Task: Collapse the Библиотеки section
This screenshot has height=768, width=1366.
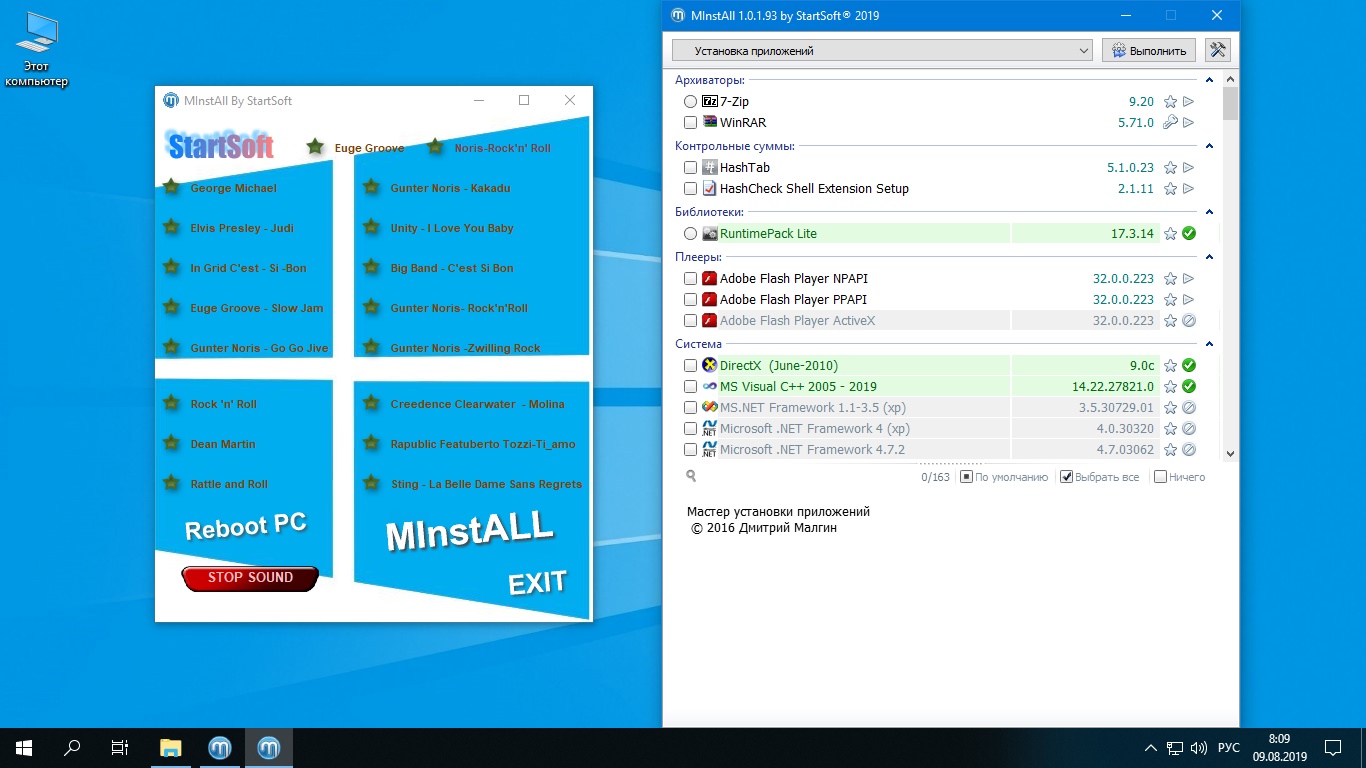Action: tap(1209, 212)
